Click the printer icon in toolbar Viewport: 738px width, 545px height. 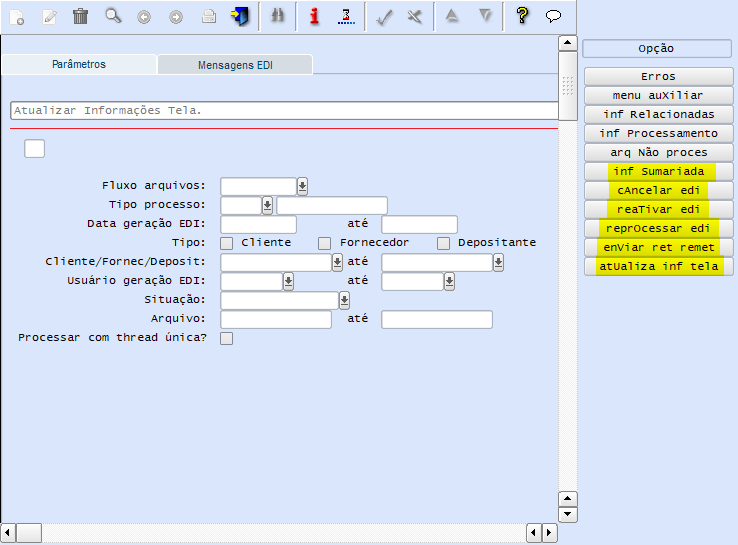click(x=209, y=17)
